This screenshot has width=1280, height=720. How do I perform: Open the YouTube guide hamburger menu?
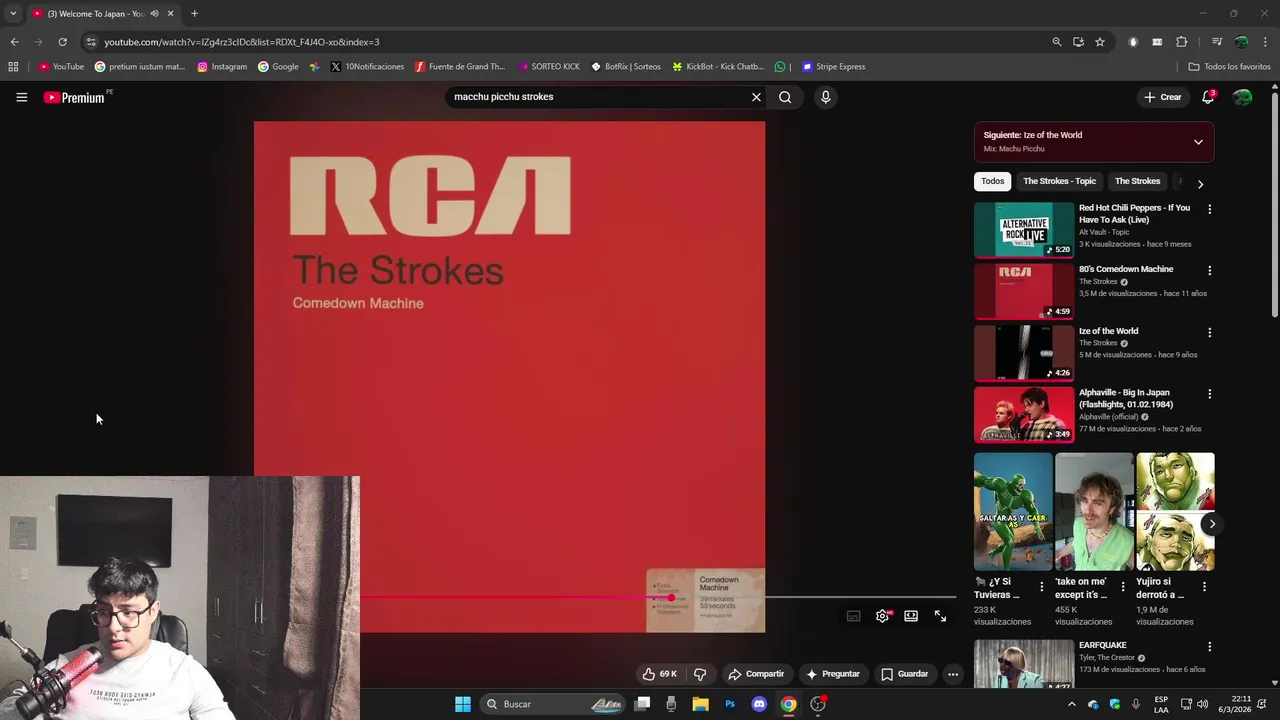pyautogui.click(x=21, y=97)
